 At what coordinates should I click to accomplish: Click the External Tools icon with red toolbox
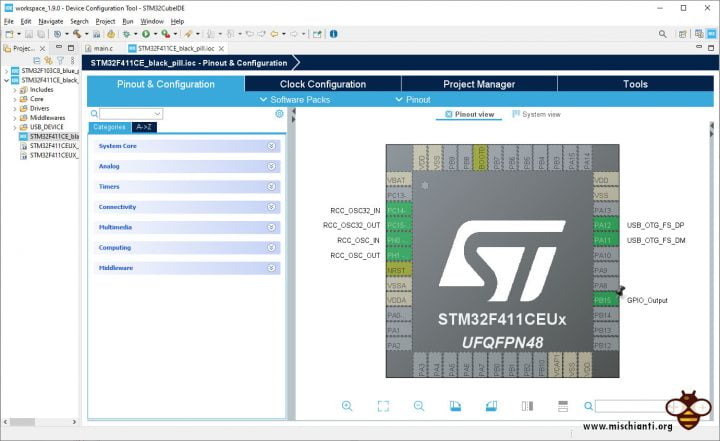tap(166, 34)
